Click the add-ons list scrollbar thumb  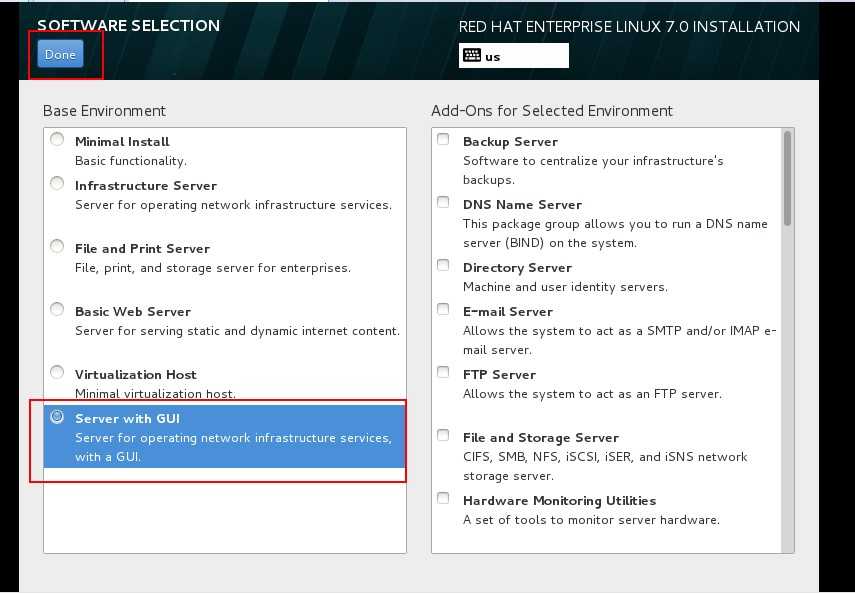(787, 178)
